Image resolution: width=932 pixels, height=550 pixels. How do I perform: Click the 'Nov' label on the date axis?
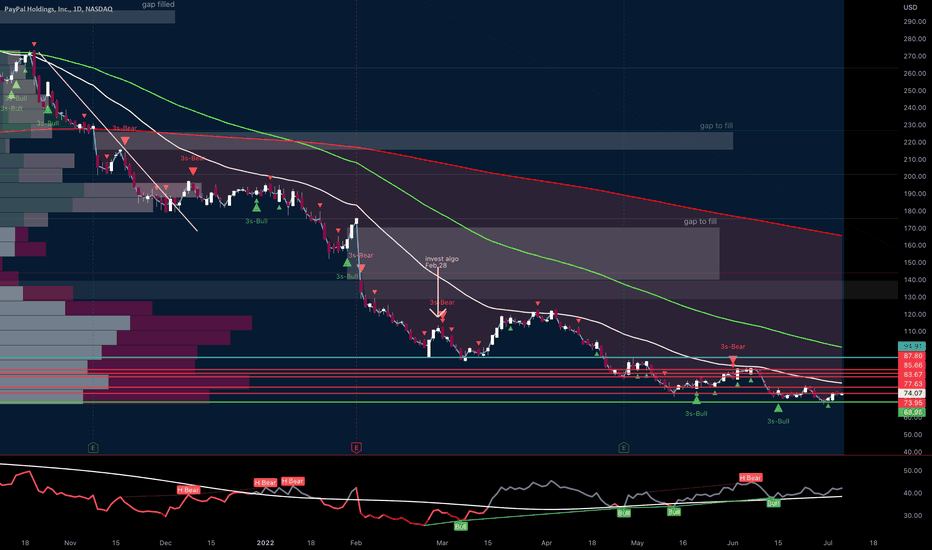(70, 543)
